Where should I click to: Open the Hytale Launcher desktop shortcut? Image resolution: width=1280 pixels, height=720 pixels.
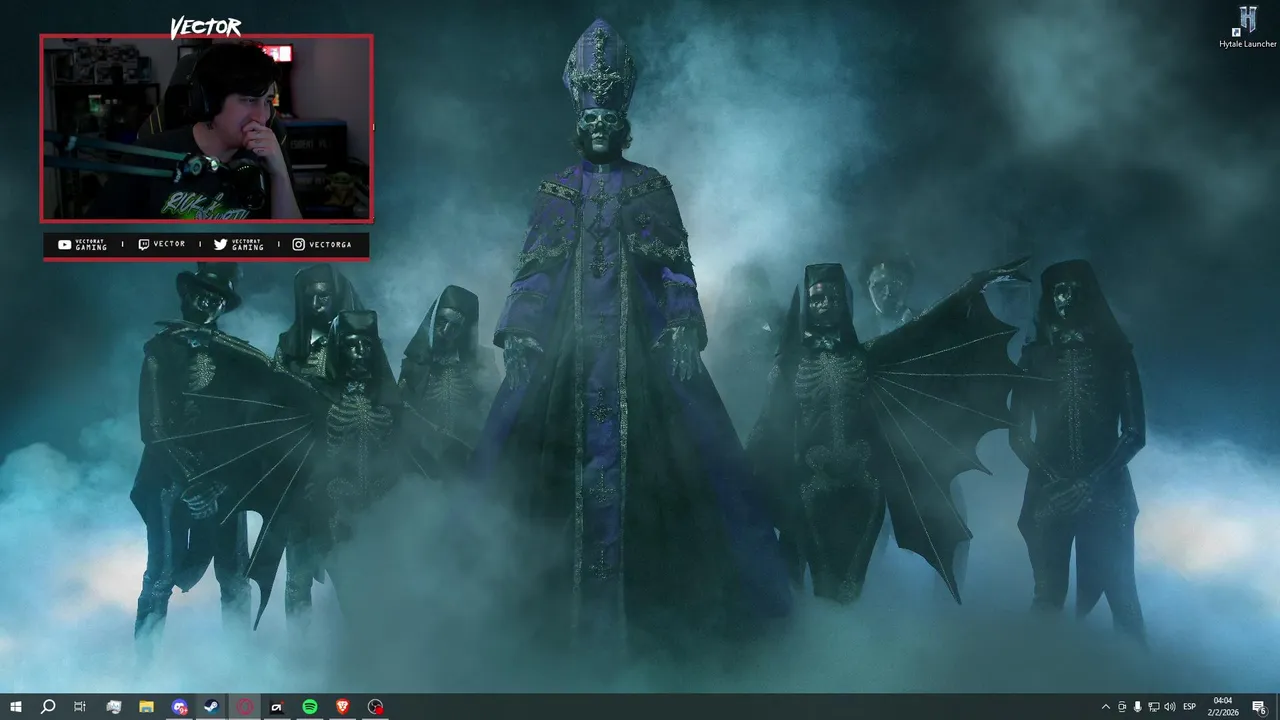click(x=1247, y=27)
